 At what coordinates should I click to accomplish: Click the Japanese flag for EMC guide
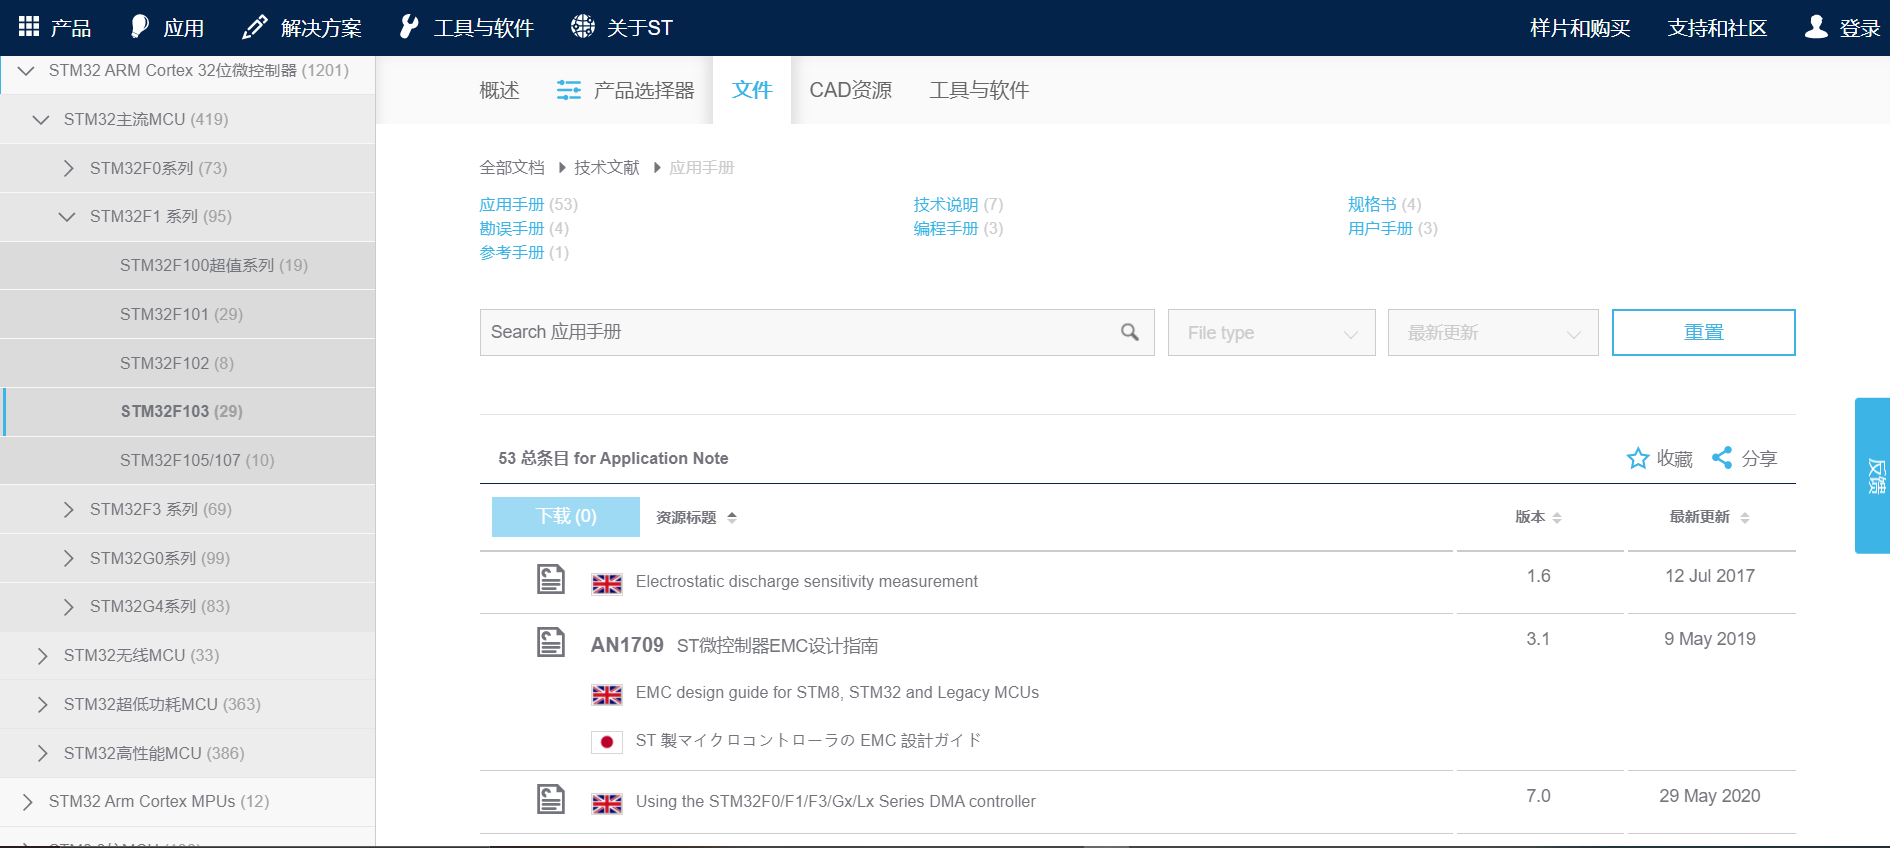click(x=606, y=741)
